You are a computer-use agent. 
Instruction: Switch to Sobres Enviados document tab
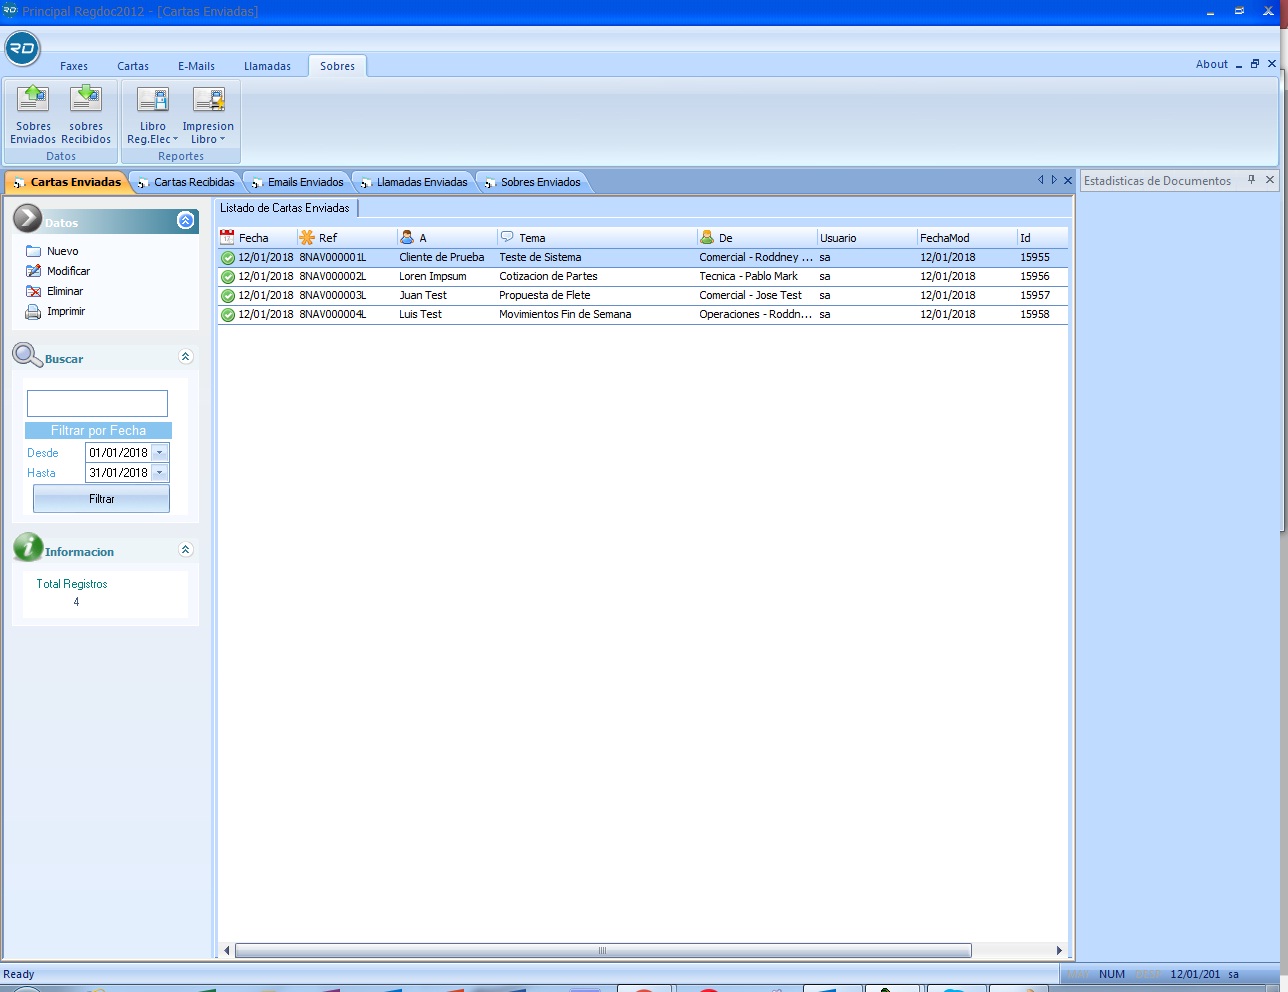533,182
